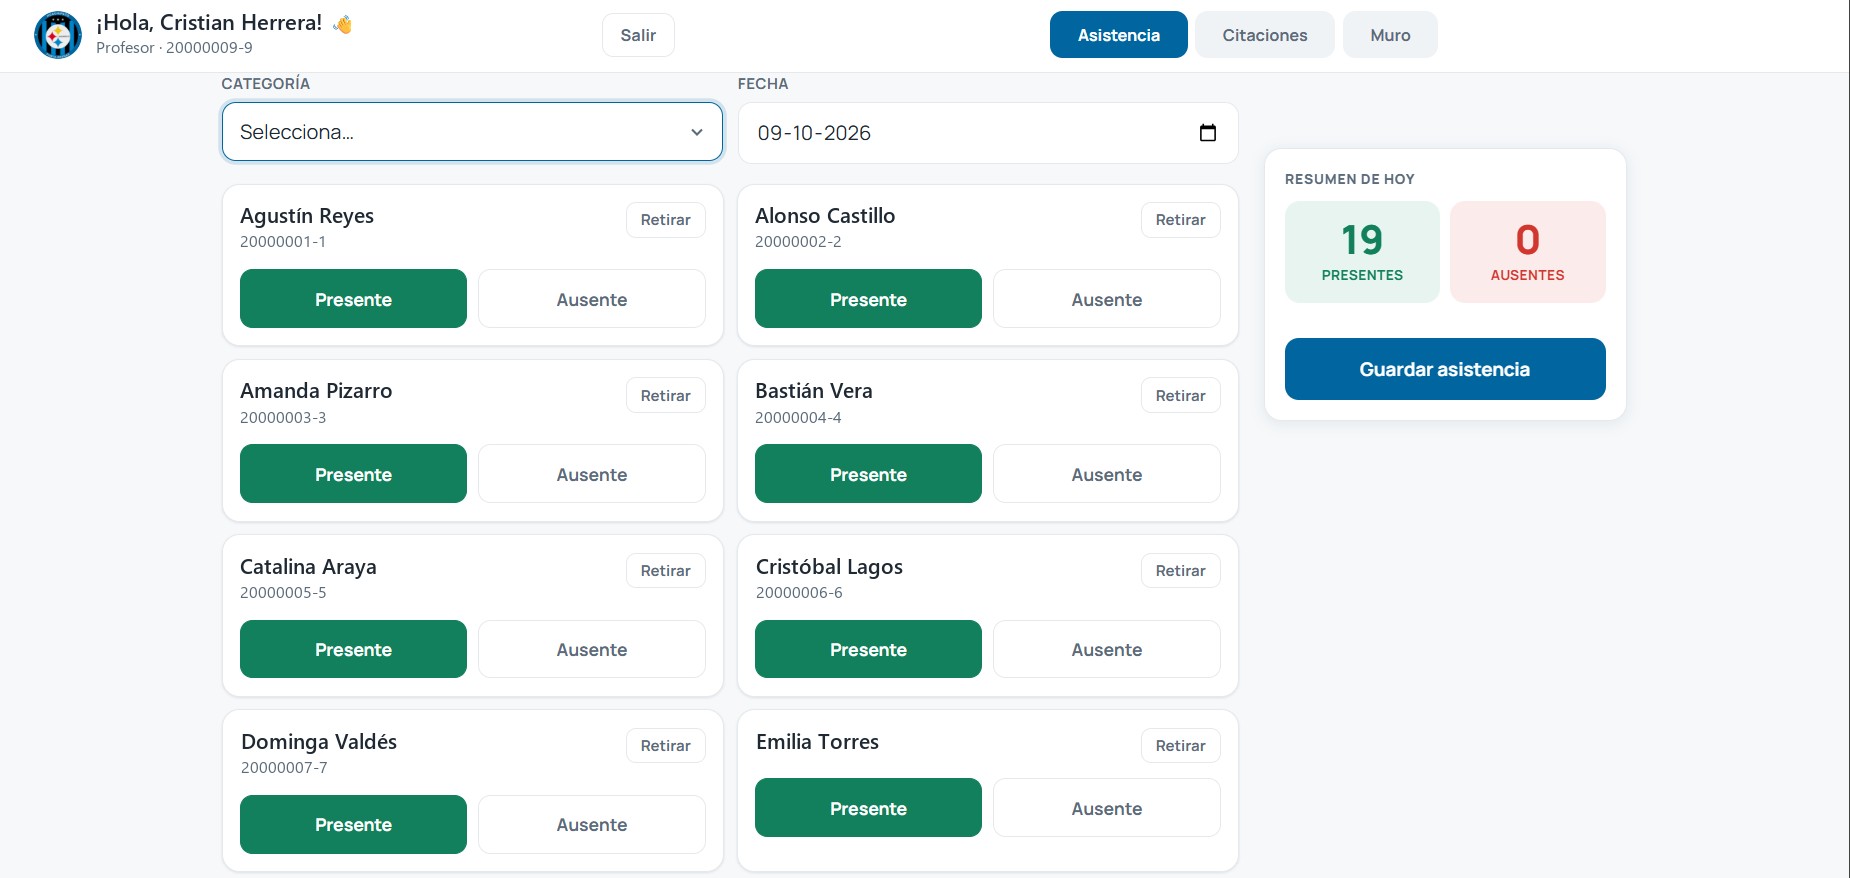The height and width of the screenshot is (878, 1850).
Task: Select the text Profesor · 20000009-9
Action: coord(174,48)
